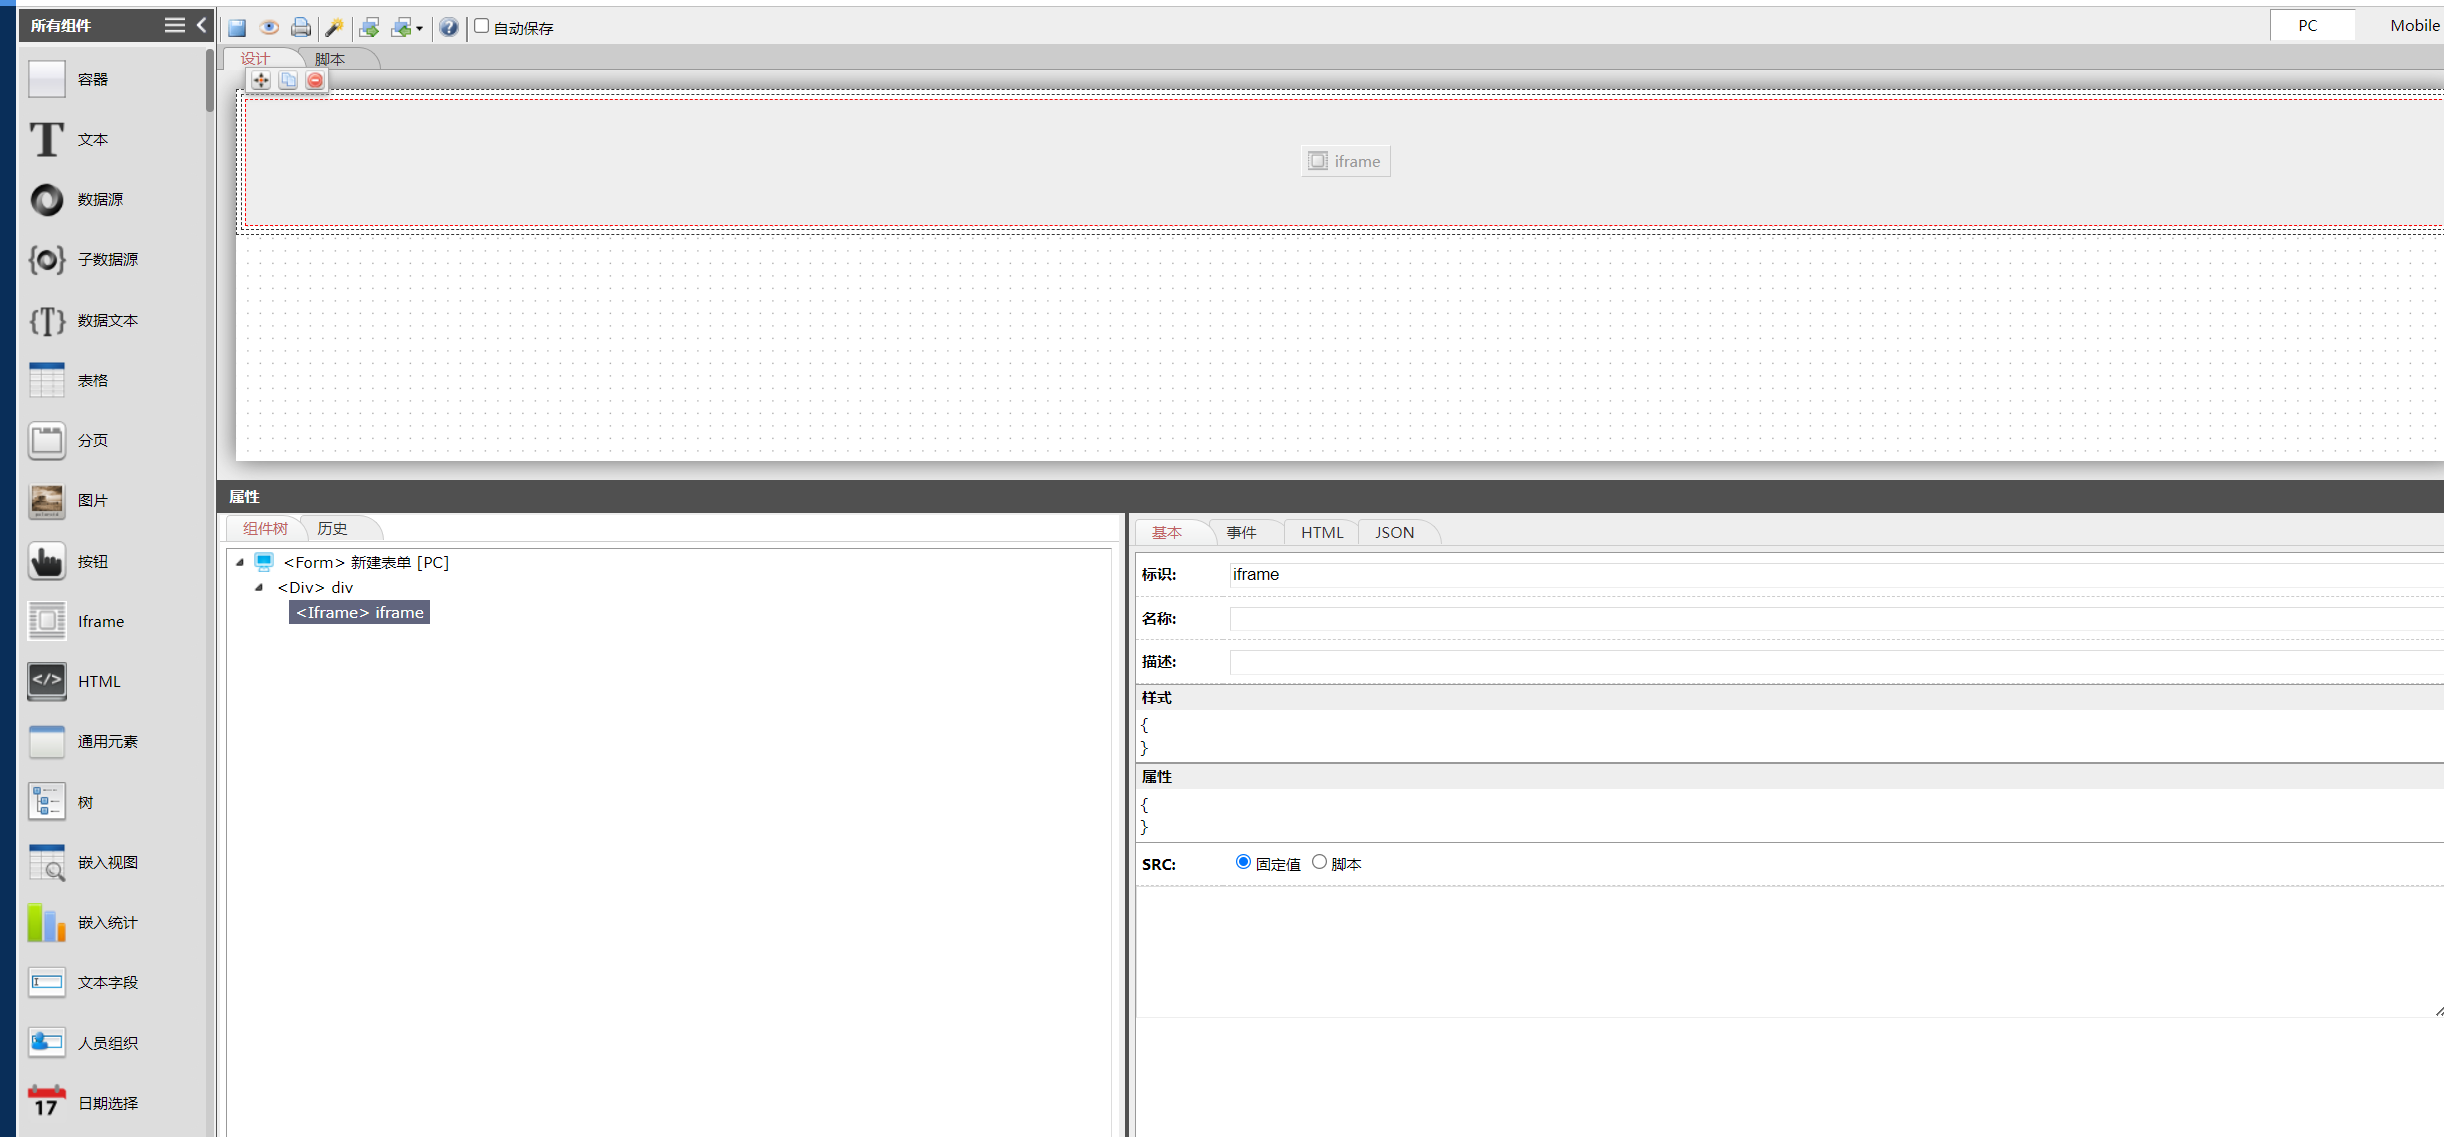
Task: Pick the 日期选择 calendar component
Action: [46, 1102]
